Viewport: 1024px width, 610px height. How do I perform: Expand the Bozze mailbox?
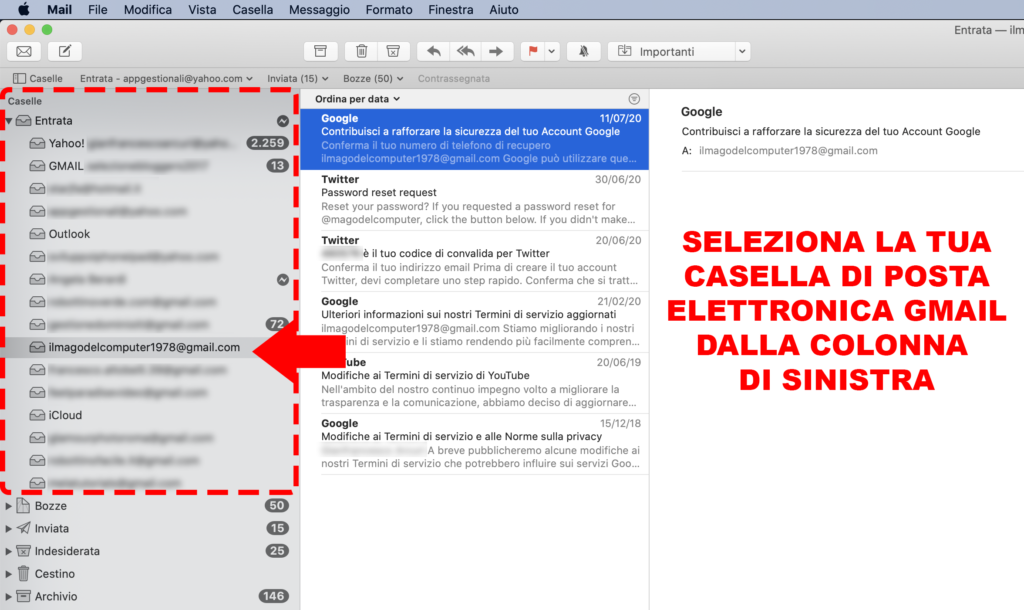coord(8,506)
